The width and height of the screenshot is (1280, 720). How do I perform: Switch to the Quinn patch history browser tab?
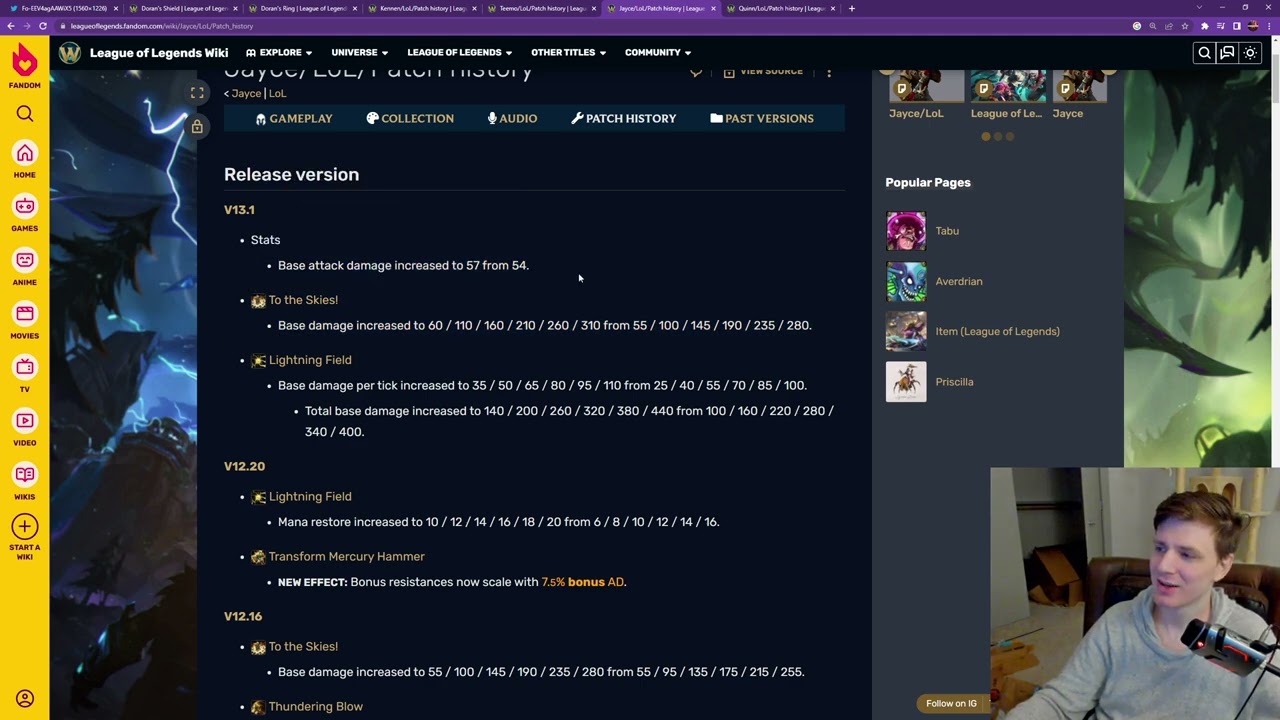780,8
